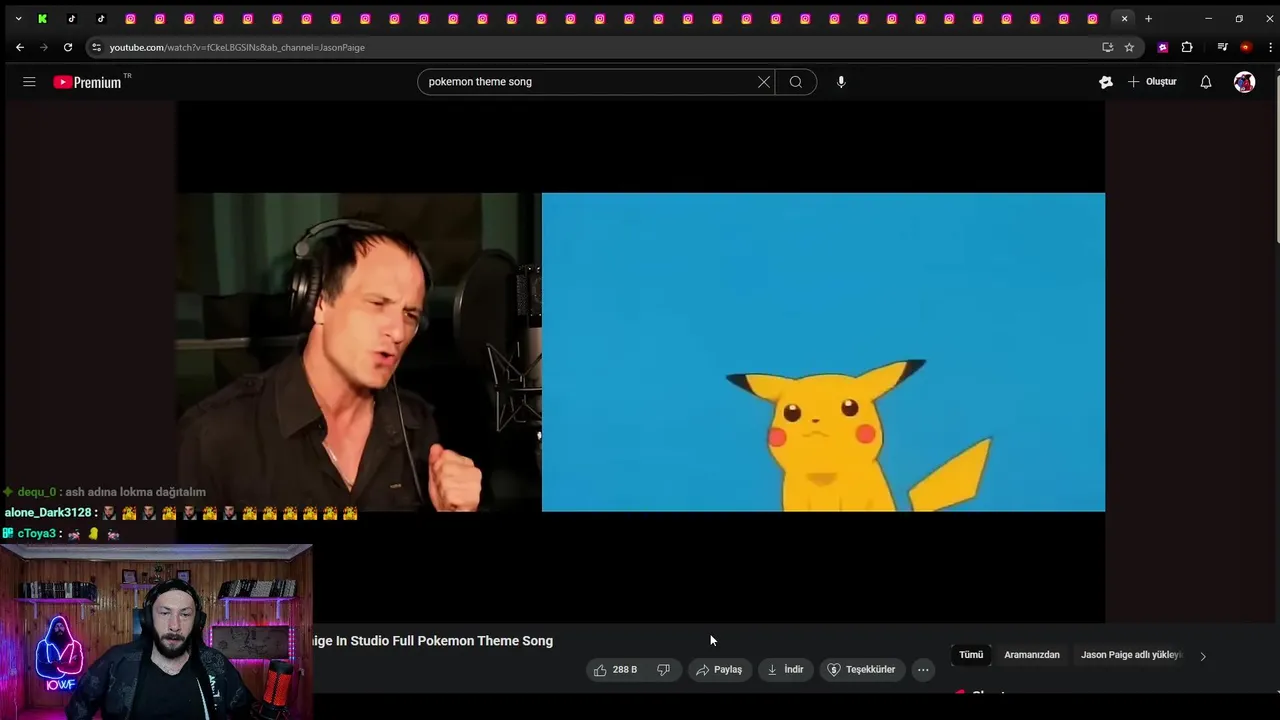Click the address bar URL

[237, 47]
